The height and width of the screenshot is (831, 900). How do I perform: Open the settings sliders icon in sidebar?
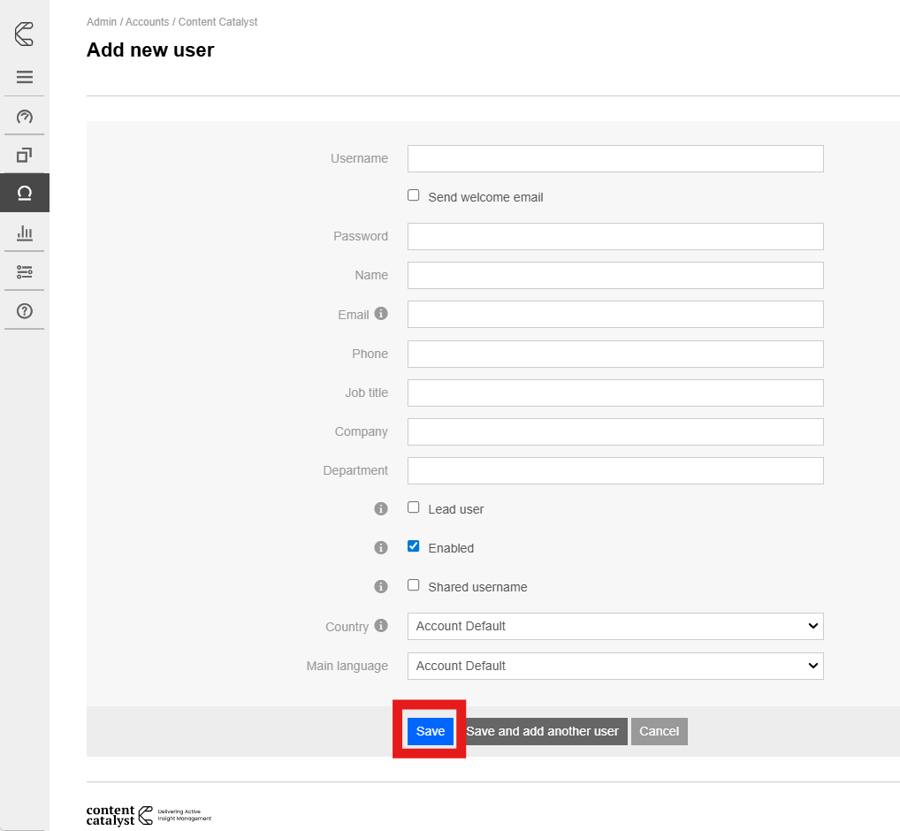point(24,271)
